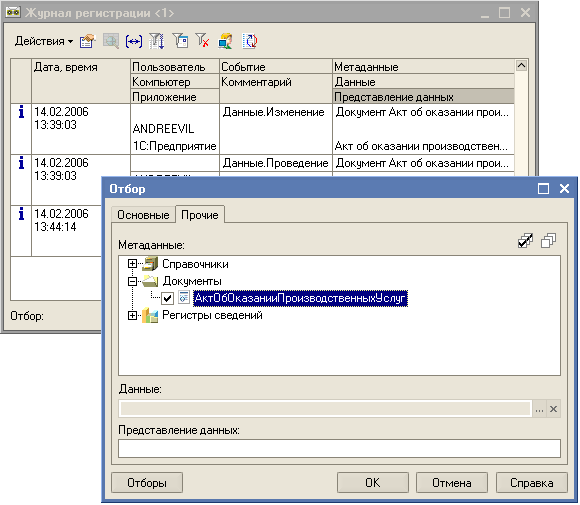Click the Дата, время column header
Screen dimensions: 580x505
tap(81, 81)
